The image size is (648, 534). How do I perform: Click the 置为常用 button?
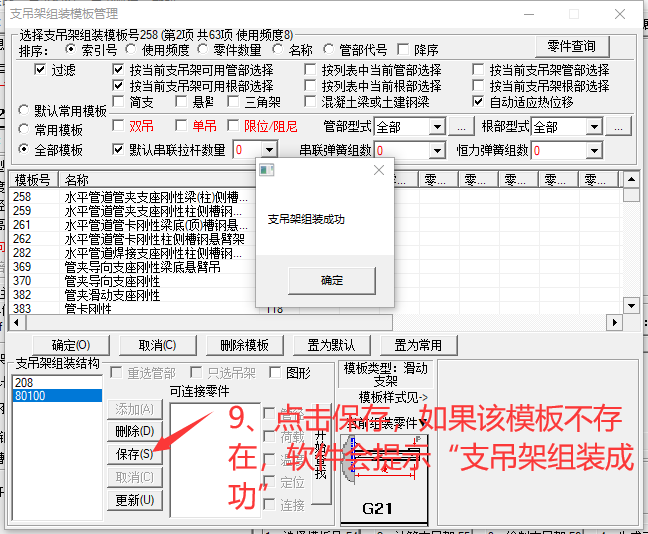click(418, 345)
